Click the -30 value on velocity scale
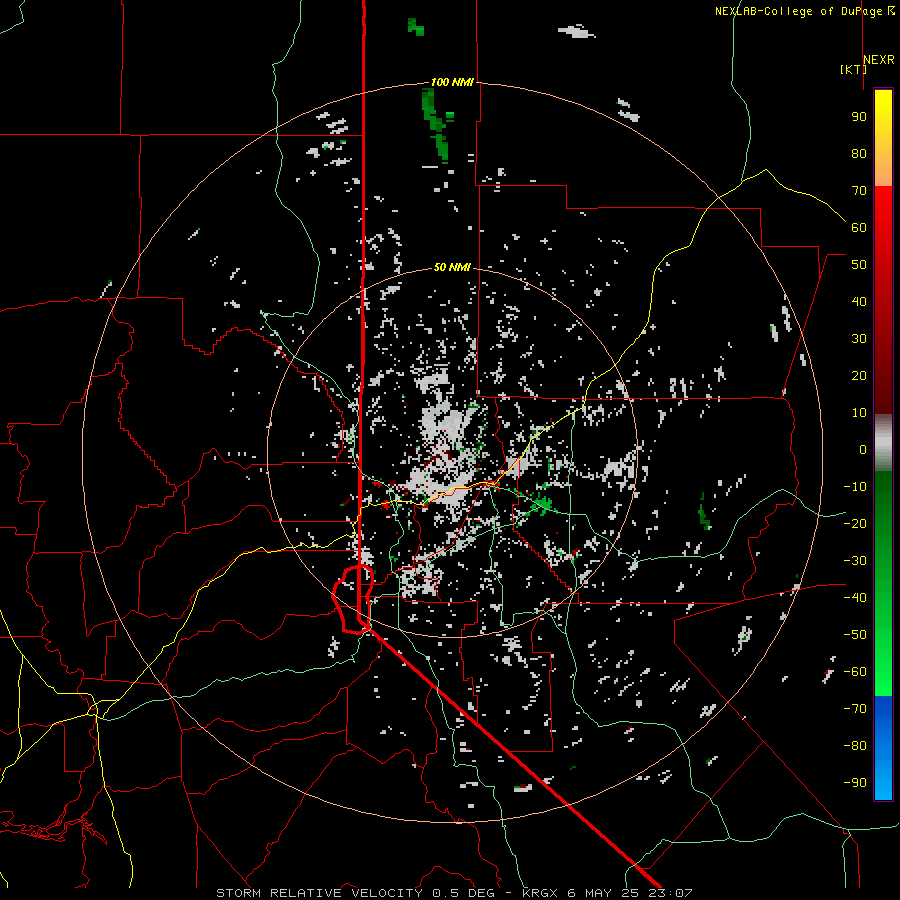 coord(855,561)
